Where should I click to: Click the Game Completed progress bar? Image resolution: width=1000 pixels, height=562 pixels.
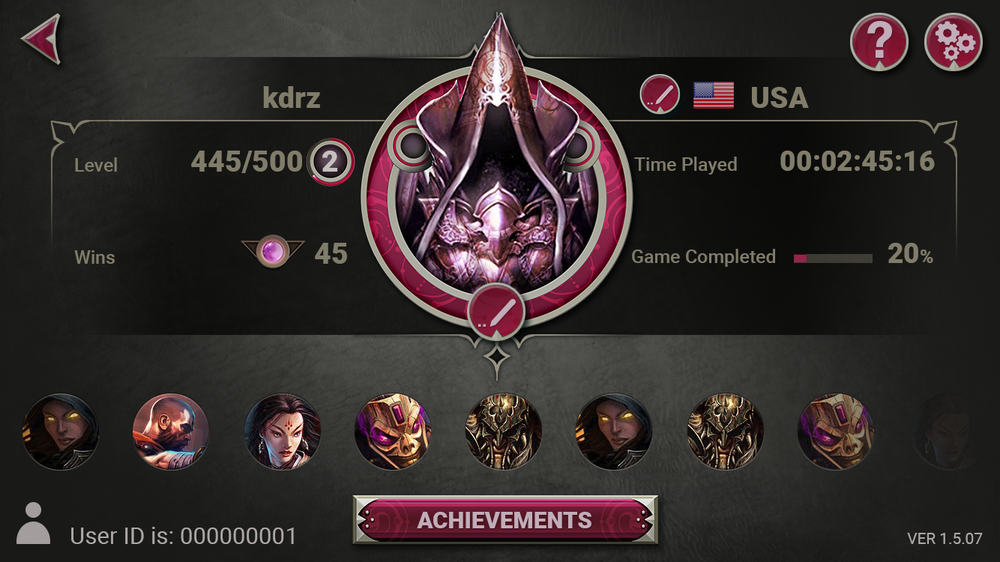point(833,258)
